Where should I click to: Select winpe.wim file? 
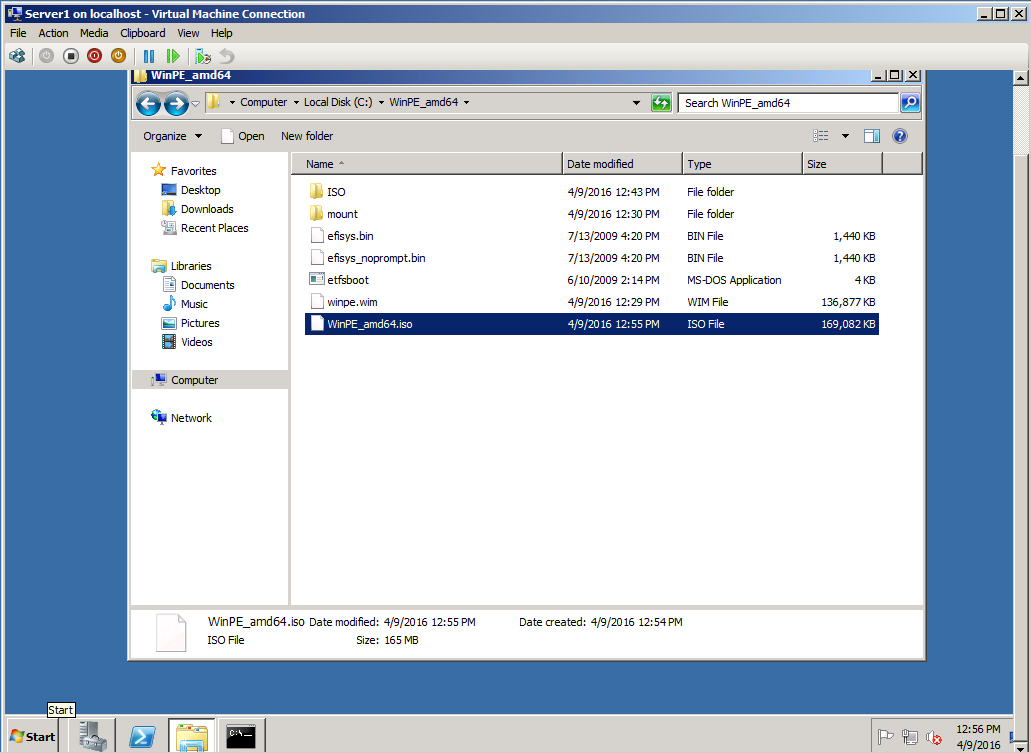tap(592, 302)
